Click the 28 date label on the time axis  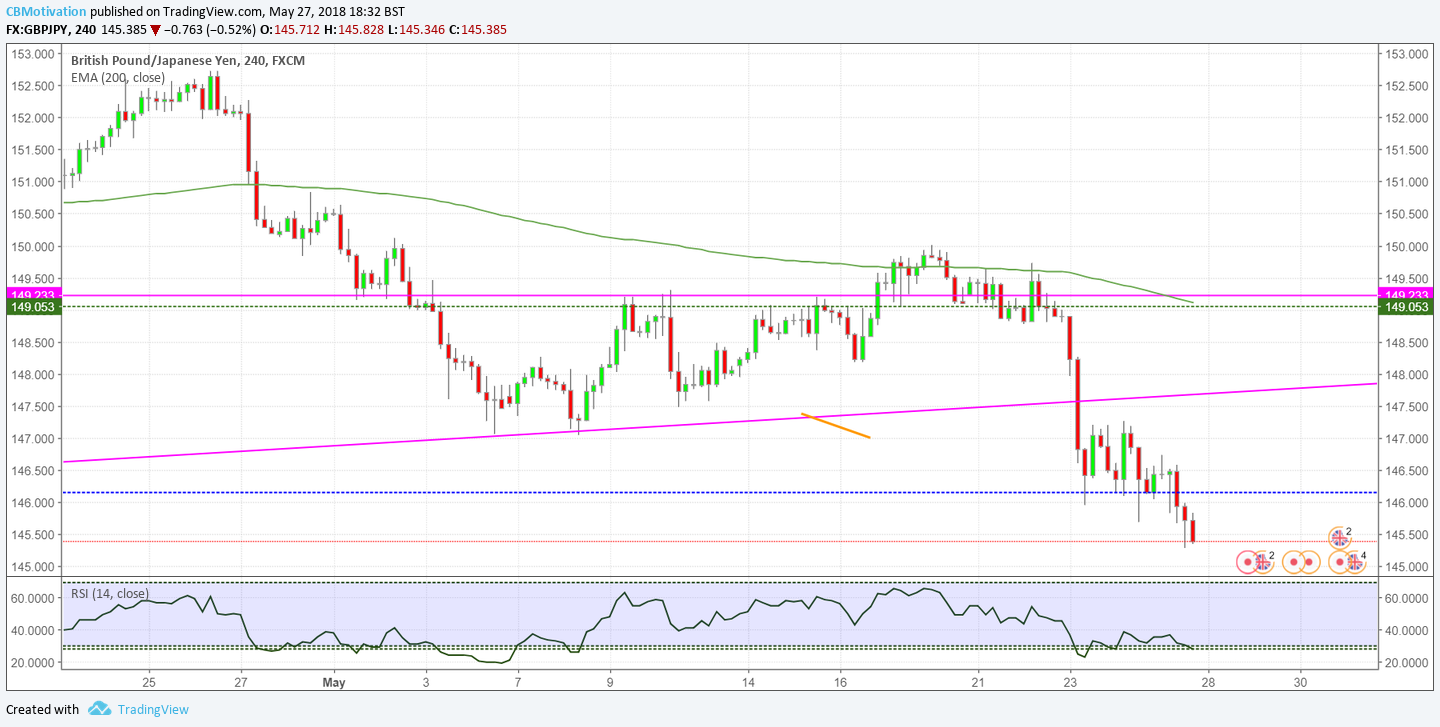[x=1208, y=683]
